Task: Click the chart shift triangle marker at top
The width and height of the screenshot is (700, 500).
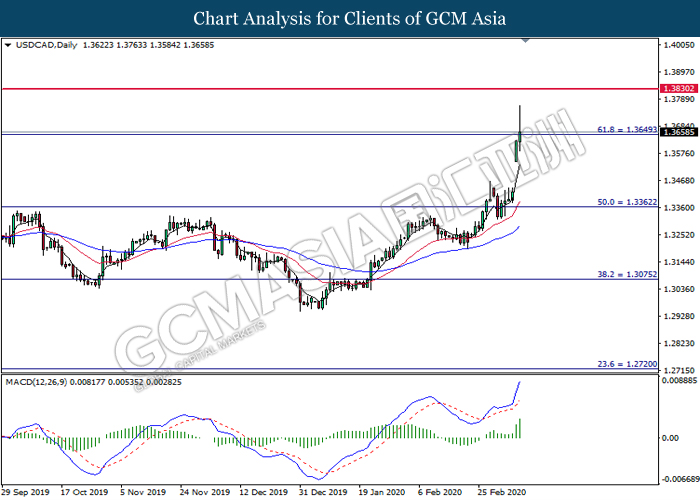Action: tap(525, 40)
